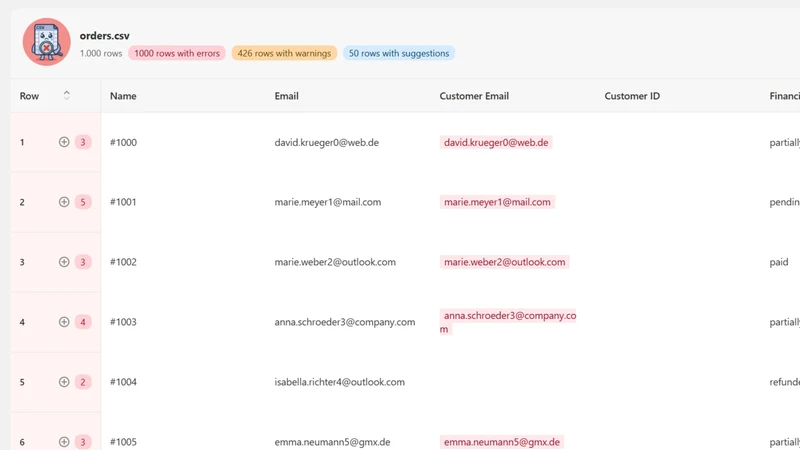800x450 pixels.
Task: Click highlighted marie.meyer1@mail.com Customer Email error
Action: point(497,202)
